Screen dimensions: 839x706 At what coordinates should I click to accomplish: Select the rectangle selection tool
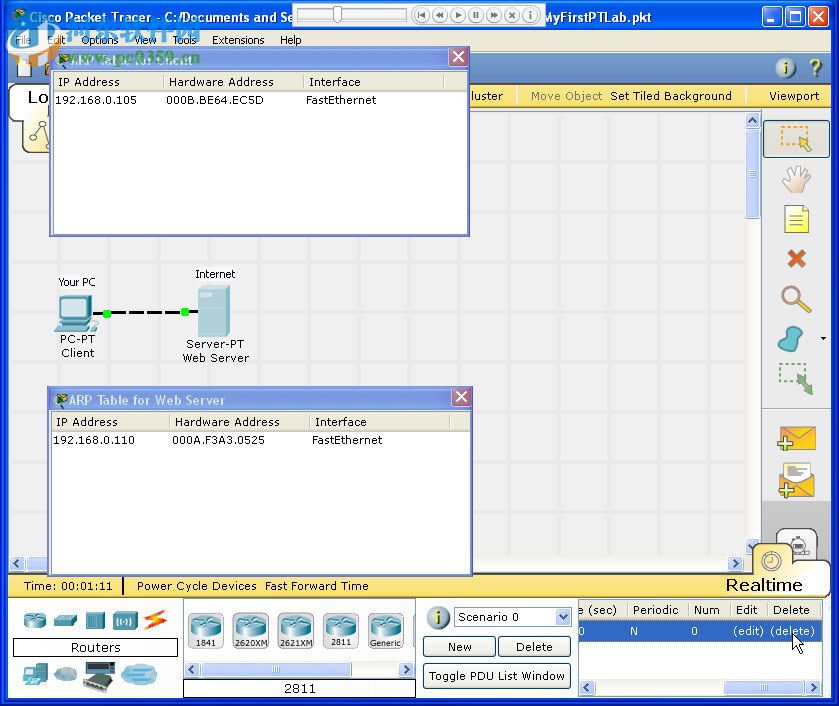tap(795, 138)
